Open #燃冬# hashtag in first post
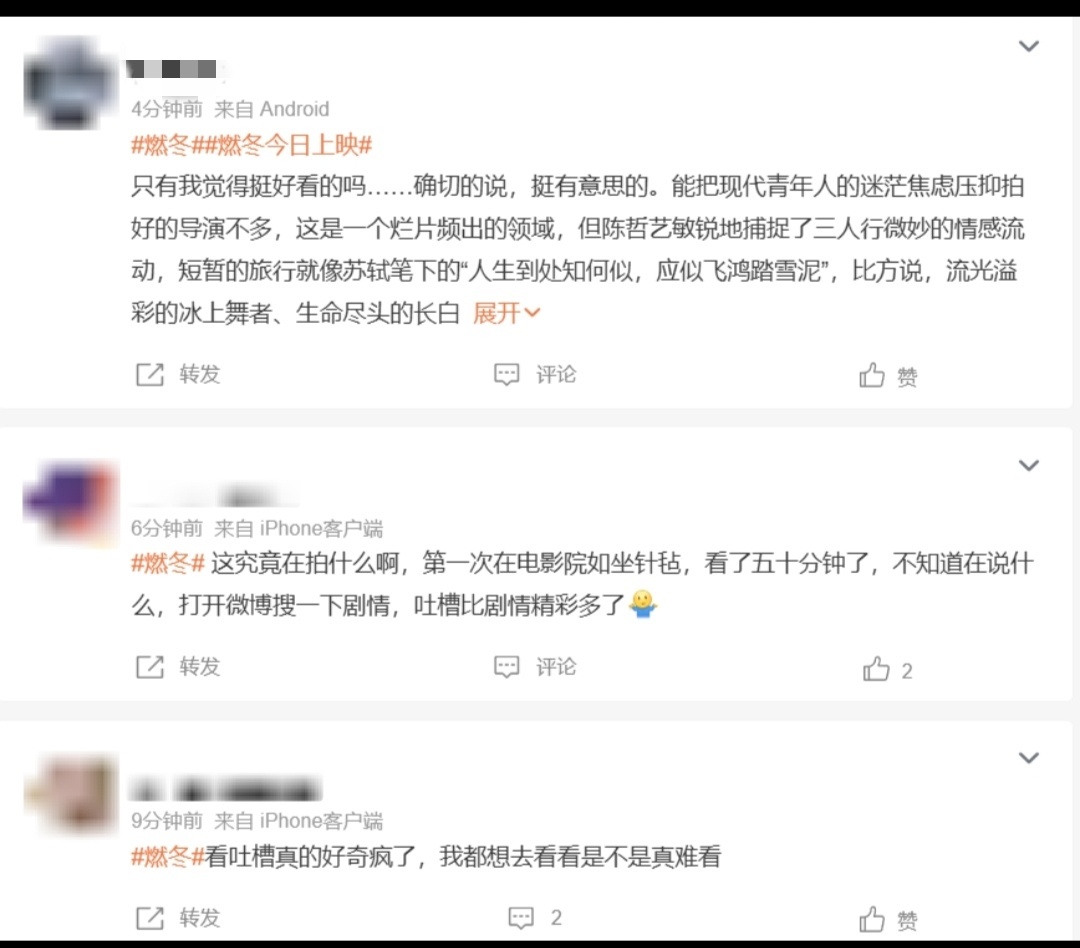This screenshot has width=1080, height=948. 160,145
